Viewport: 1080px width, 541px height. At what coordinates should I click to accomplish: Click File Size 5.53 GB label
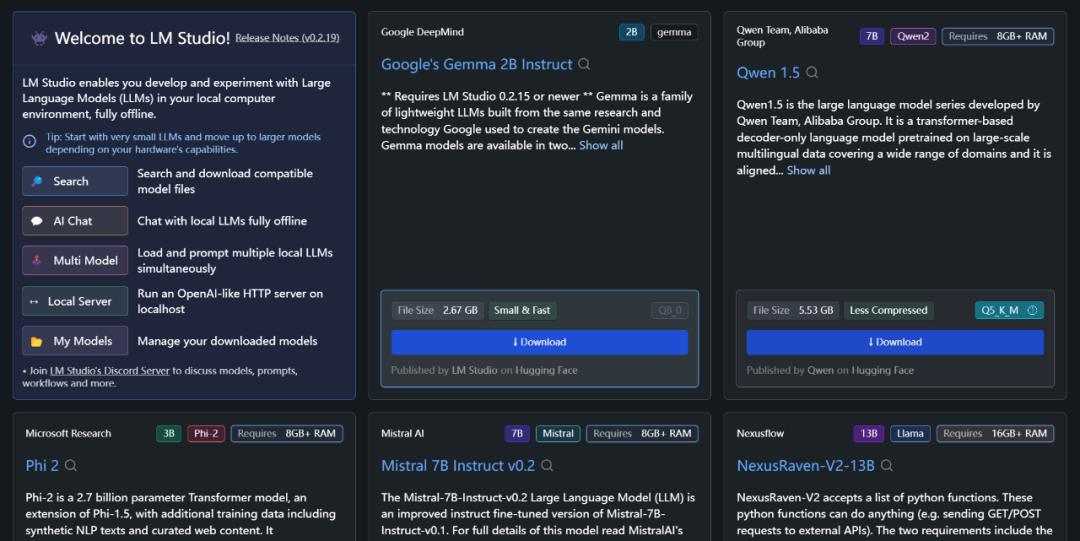click(793, 310)
